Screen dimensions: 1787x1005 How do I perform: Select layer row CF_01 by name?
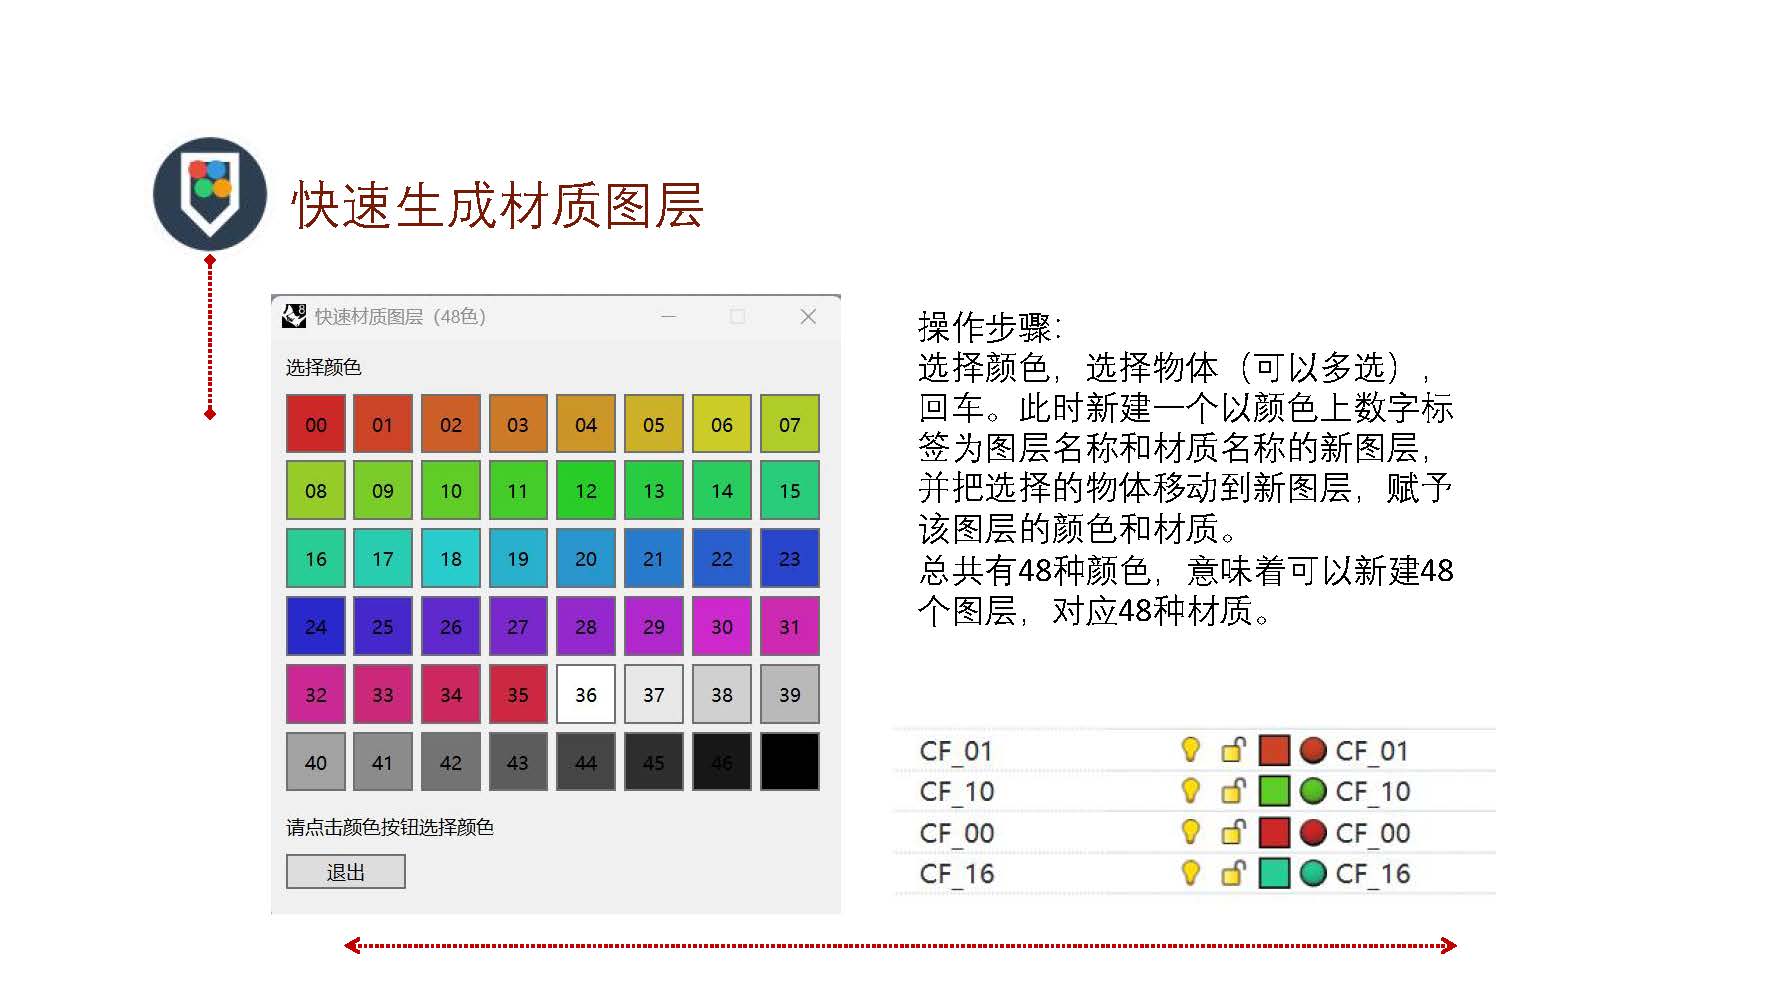tap(955, 751)
